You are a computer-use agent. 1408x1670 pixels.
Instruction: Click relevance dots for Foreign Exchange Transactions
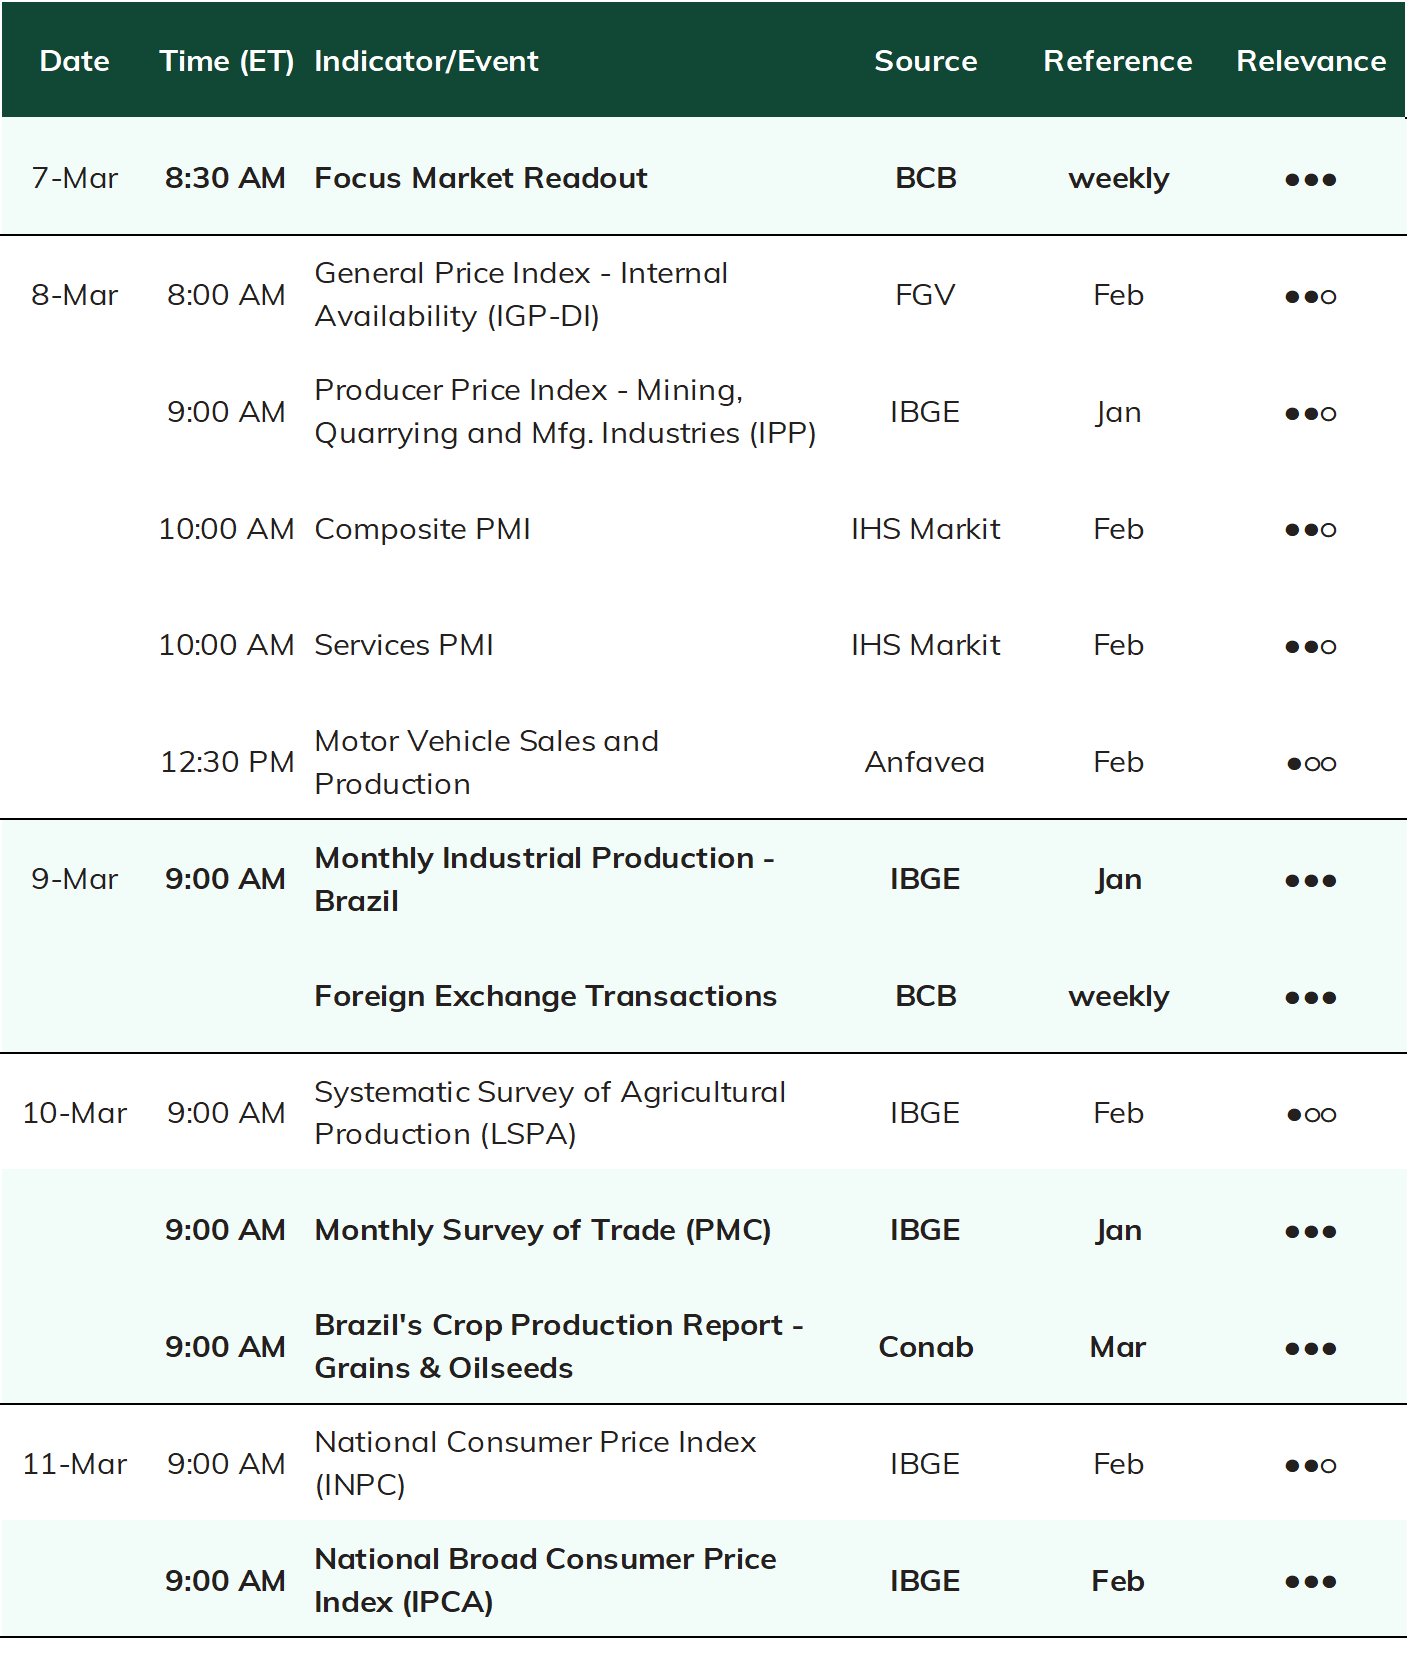[x=1310, y=998]
